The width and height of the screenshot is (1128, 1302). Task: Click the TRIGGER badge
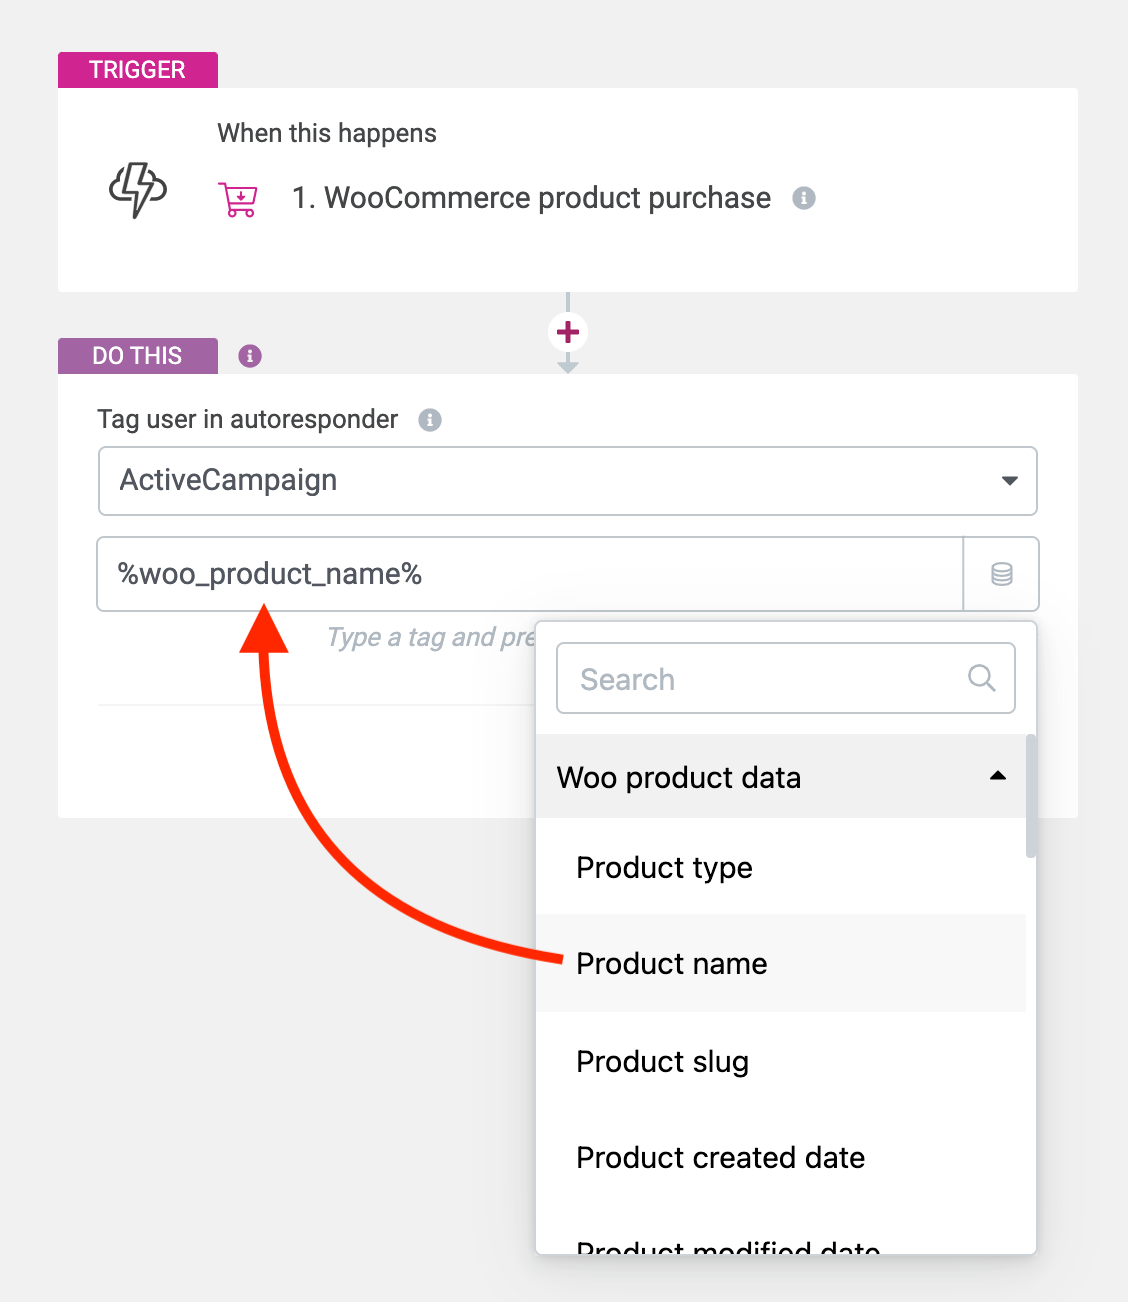[137, 69]
